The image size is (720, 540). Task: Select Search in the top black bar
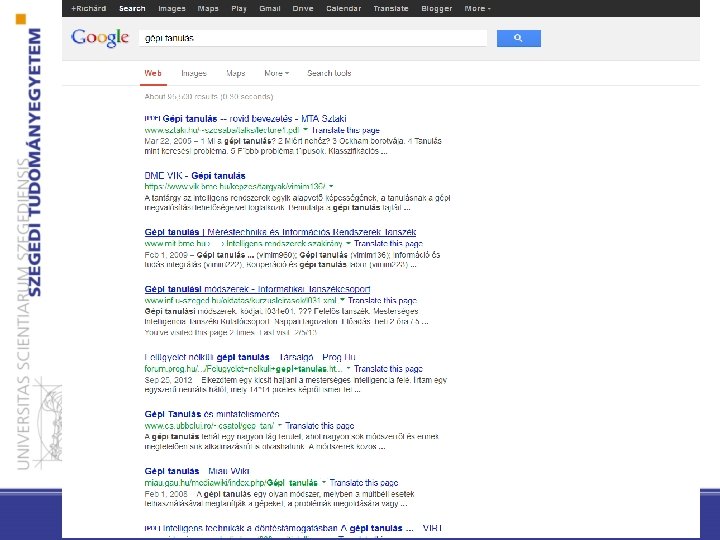(132, 8)
